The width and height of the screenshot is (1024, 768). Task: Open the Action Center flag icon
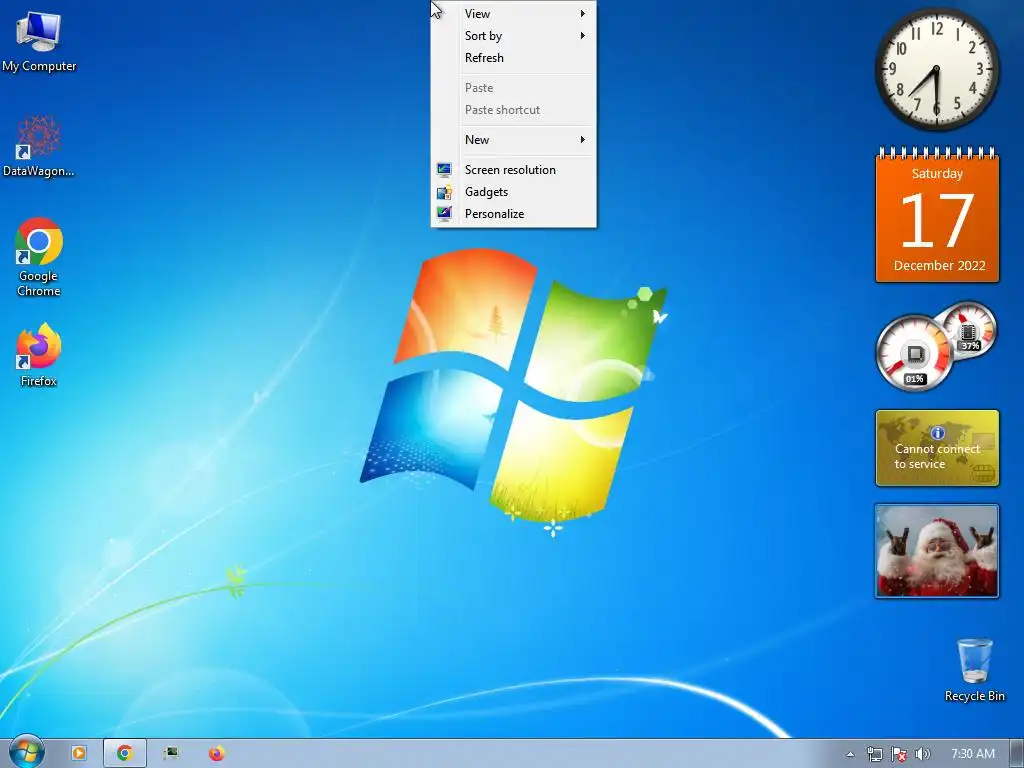pyautogui.click(x=899, y=754)
